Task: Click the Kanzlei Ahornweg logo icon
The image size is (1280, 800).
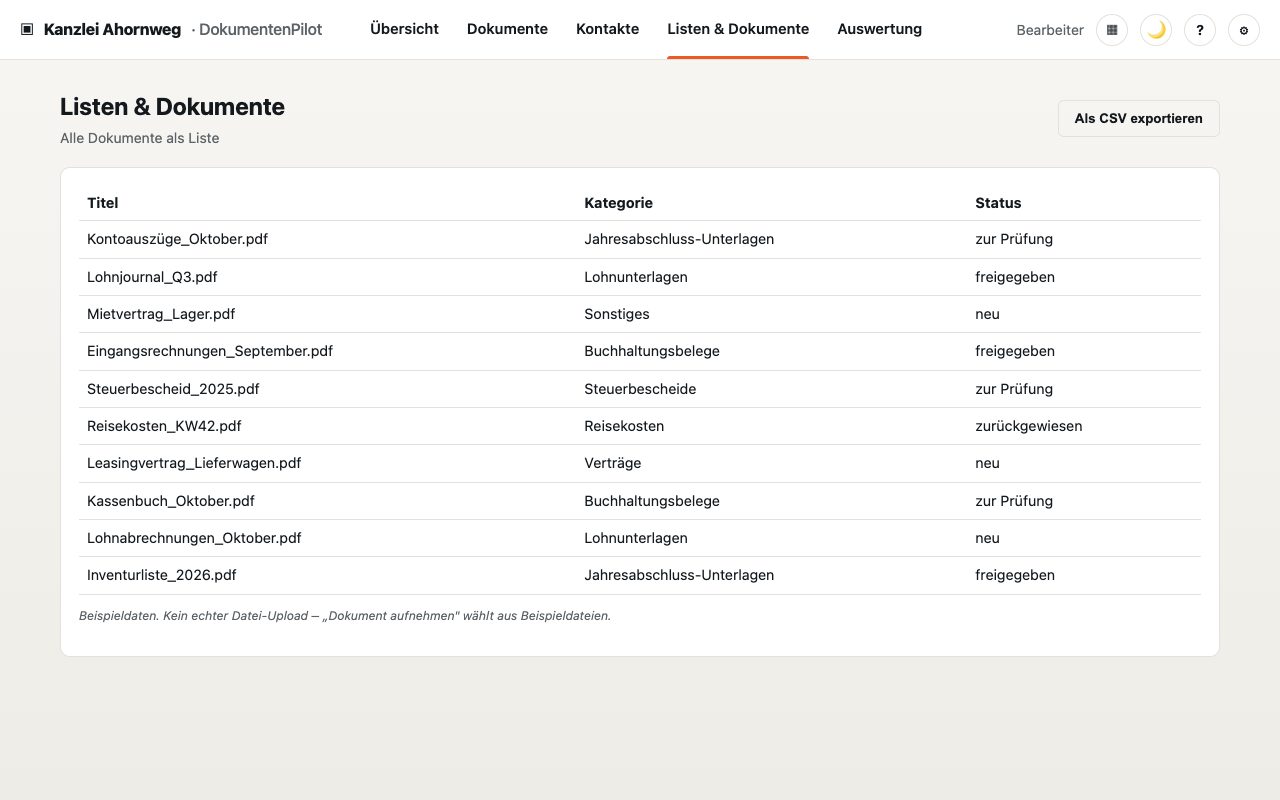Action: tap(27, 29)
